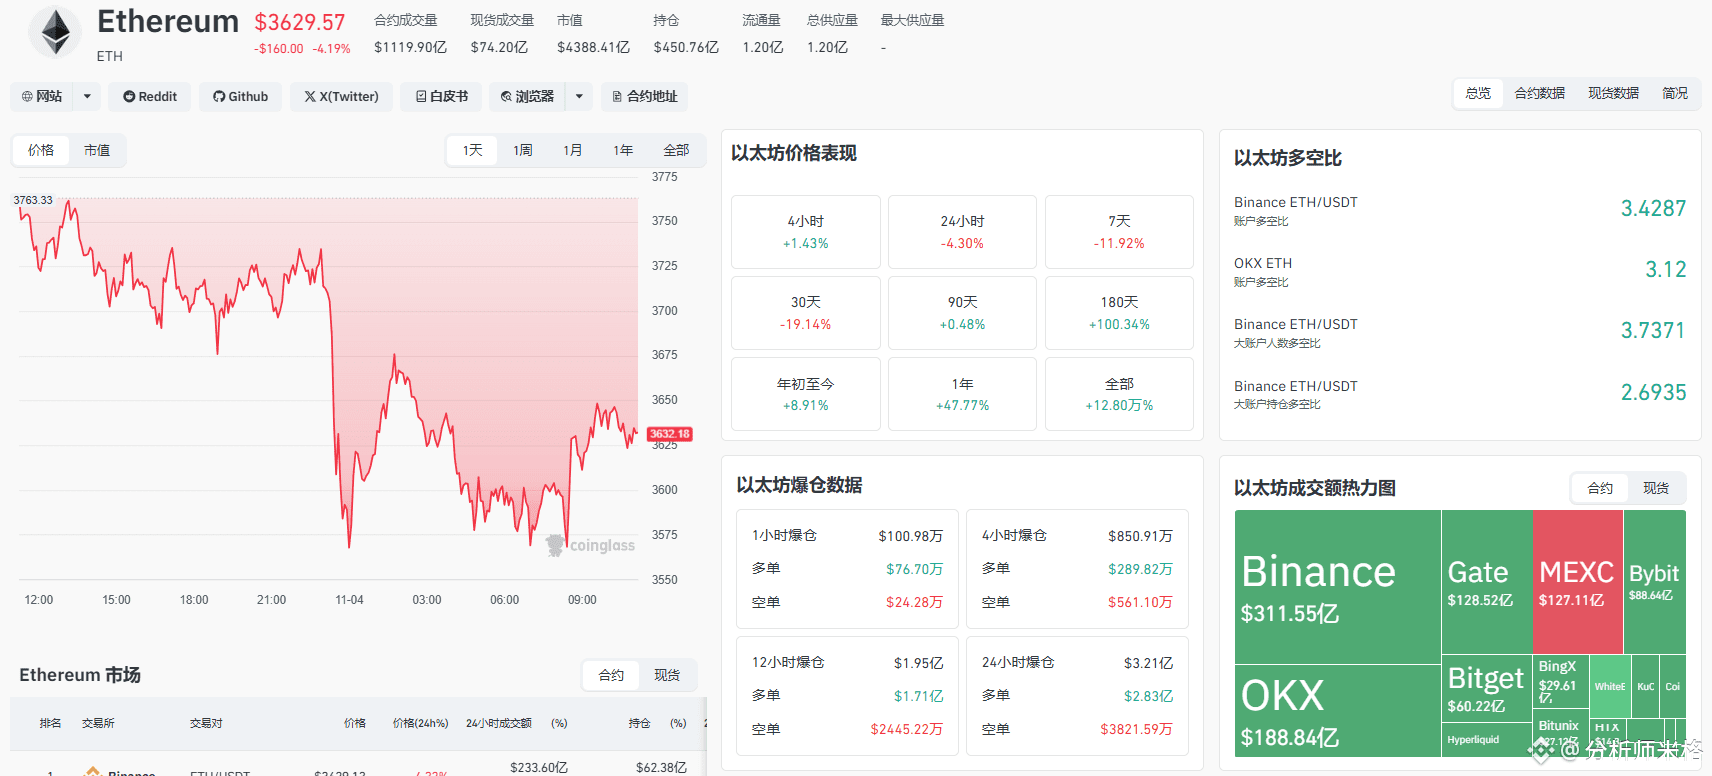Image resolution: width=1712 pixels, height=776 pixels.
Task: Open the 白皮书 whitepaper button
Action: pos(441,96)
